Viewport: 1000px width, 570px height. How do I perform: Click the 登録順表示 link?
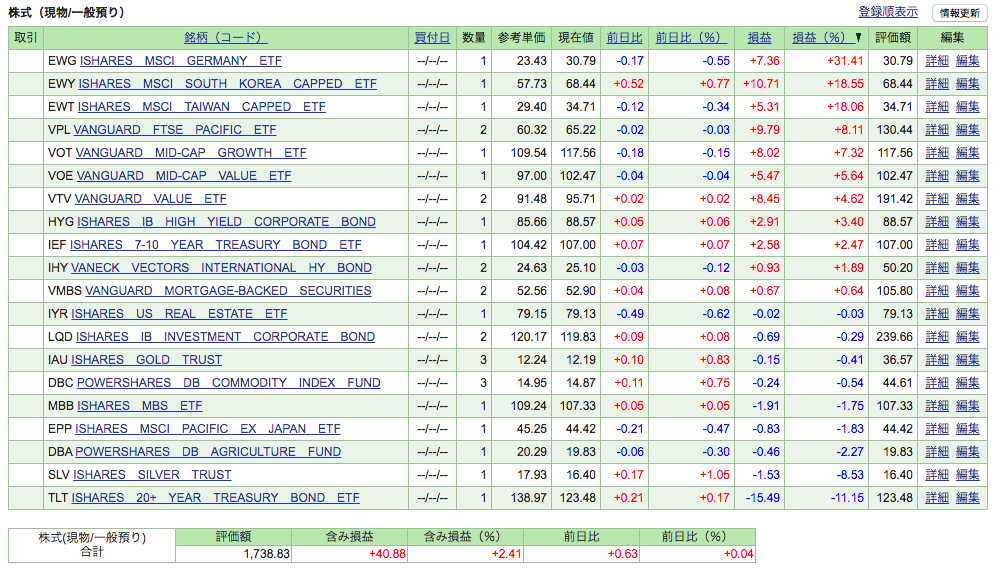(888, 12)
